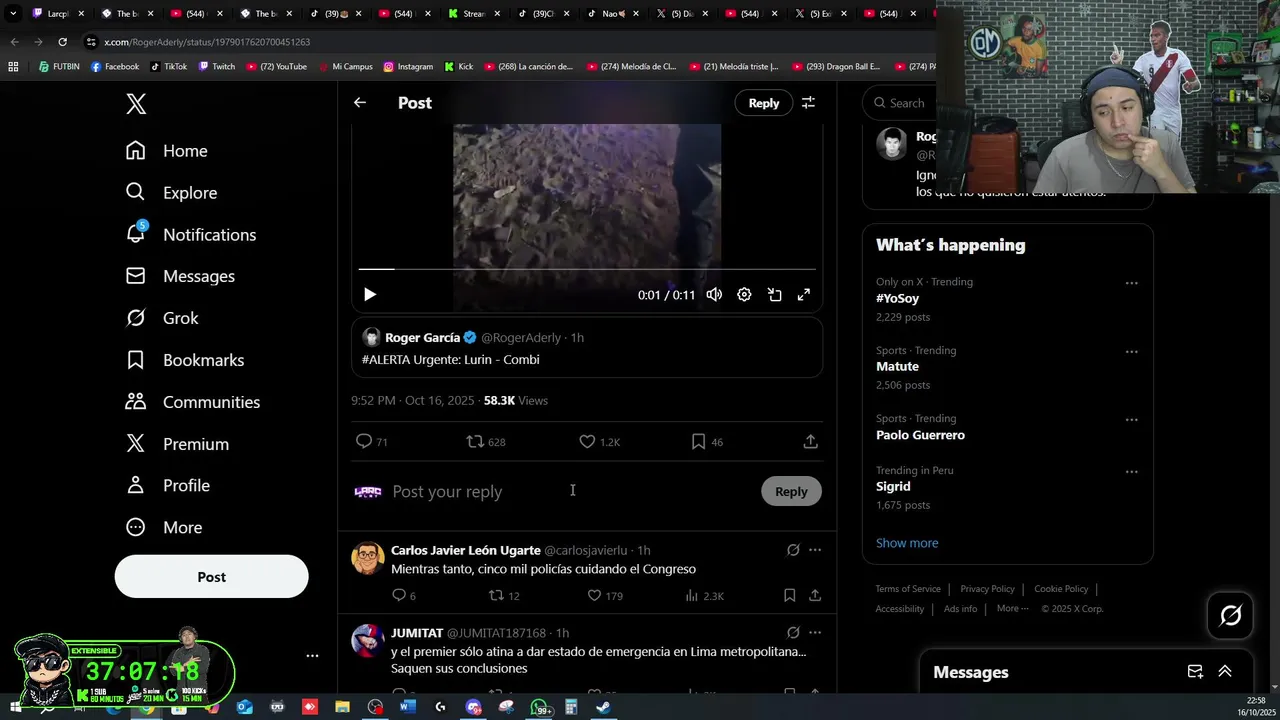Click the large white Post button
The width and height of the screenshot is (1280, 720).
[x=211, y=577]
